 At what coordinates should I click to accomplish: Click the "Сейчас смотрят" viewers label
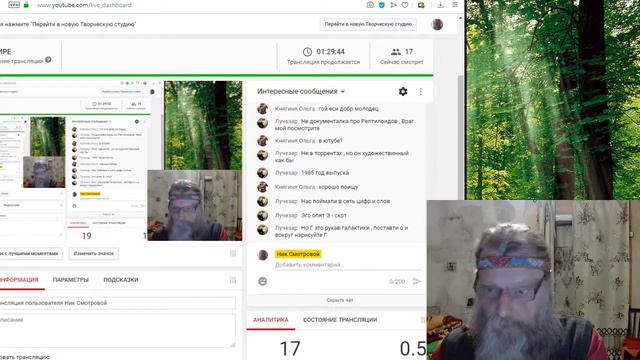point(402,62)
